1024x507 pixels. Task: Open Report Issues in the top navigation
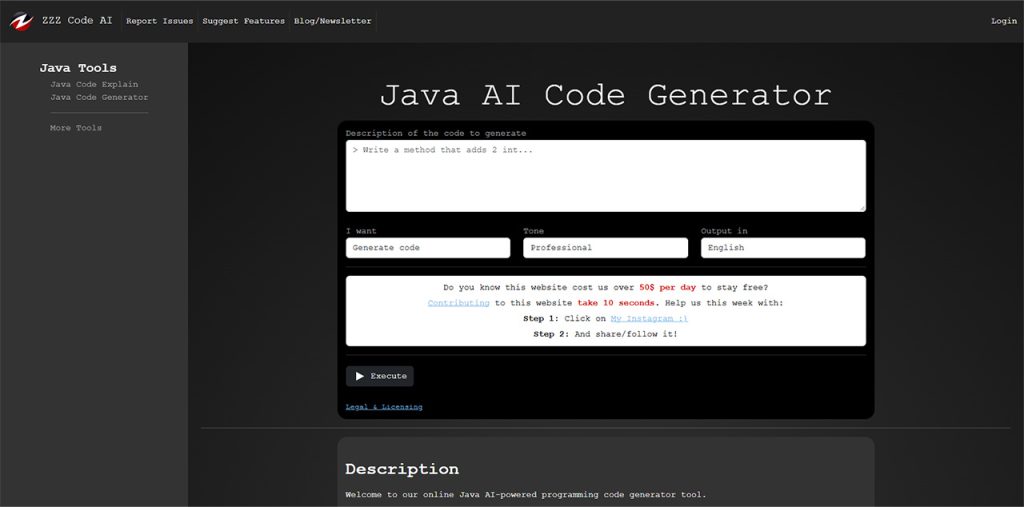click(x=159, y=21)
